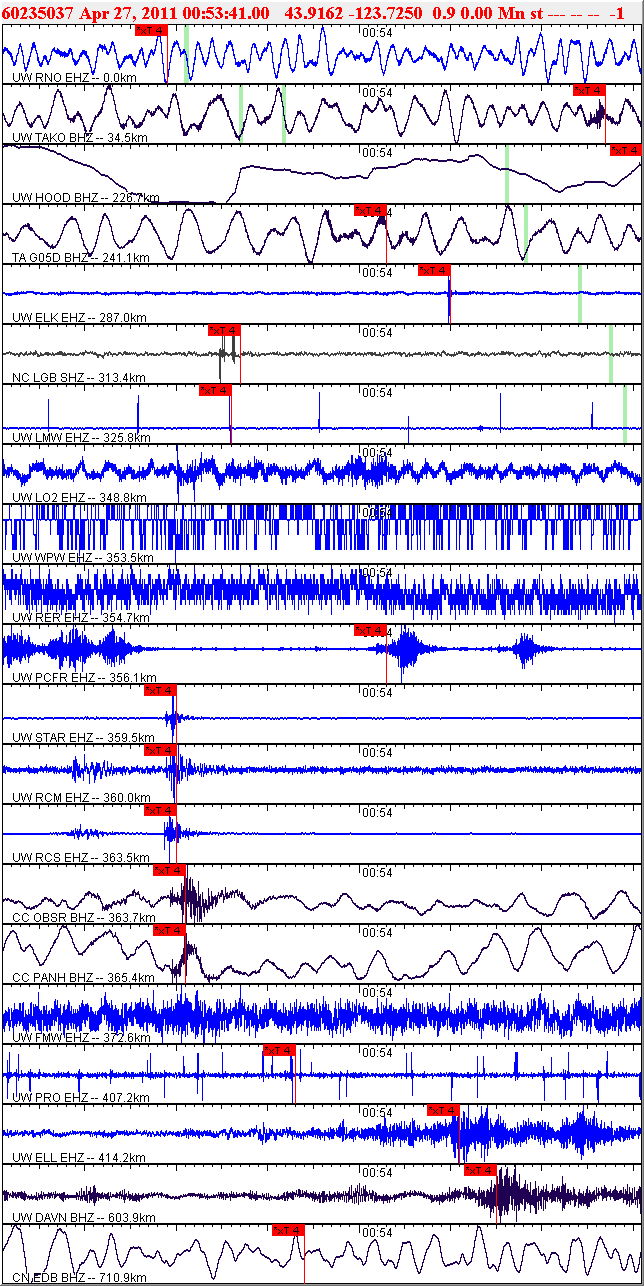
Task: Click the 'UW LMW EHZ -- 325.8km' label
Action: pos(82,437)
